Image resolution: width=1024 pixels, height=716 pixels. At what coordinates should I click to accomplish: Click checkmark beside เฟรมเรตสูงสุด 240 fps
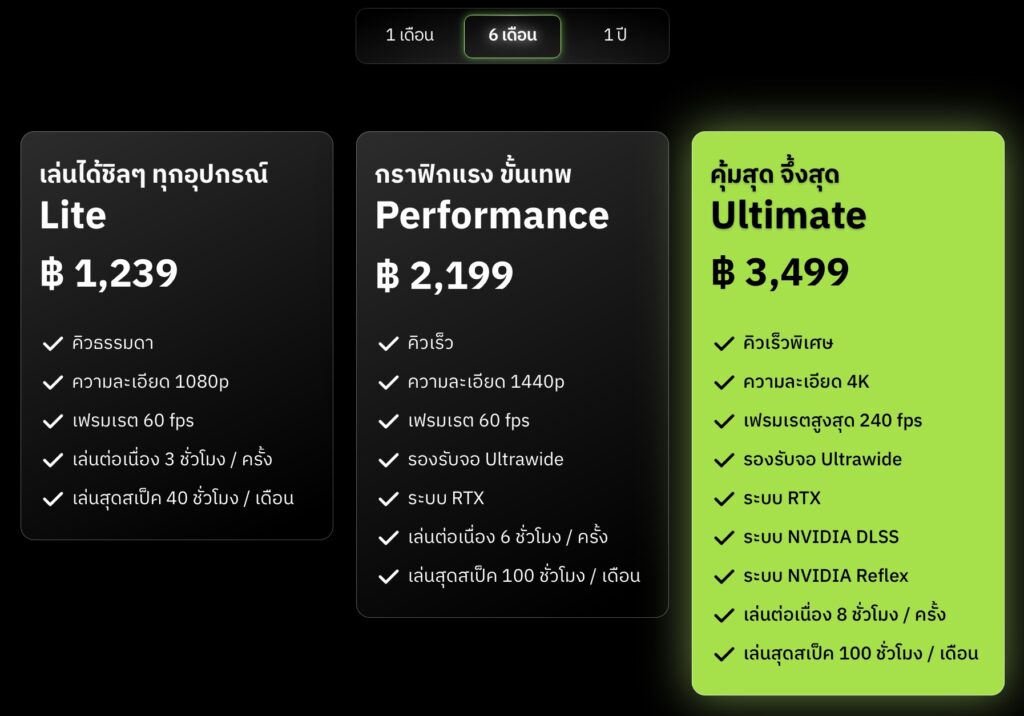pos(724,421)
